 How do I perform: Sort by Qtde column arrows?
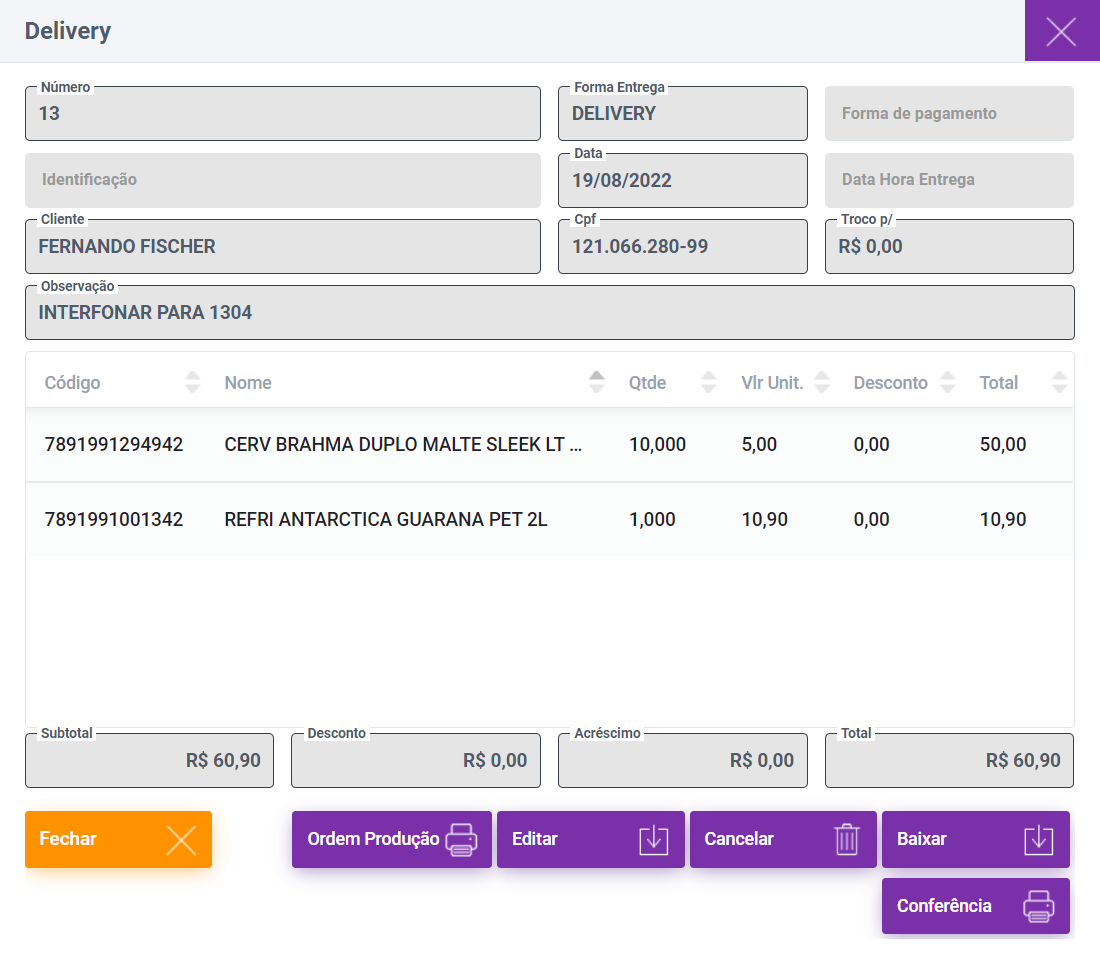(x=709, y=382)
